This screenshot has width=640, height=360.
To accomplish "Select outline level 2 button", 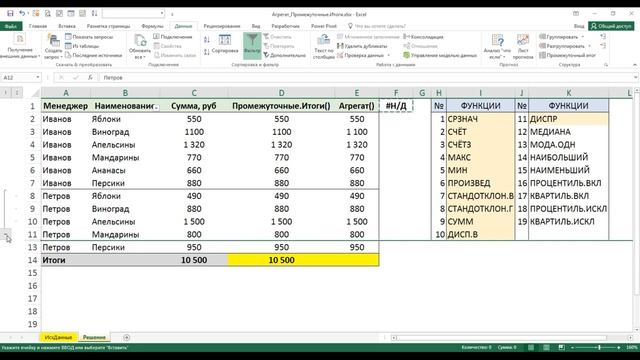I will click(x=17, y=93).
